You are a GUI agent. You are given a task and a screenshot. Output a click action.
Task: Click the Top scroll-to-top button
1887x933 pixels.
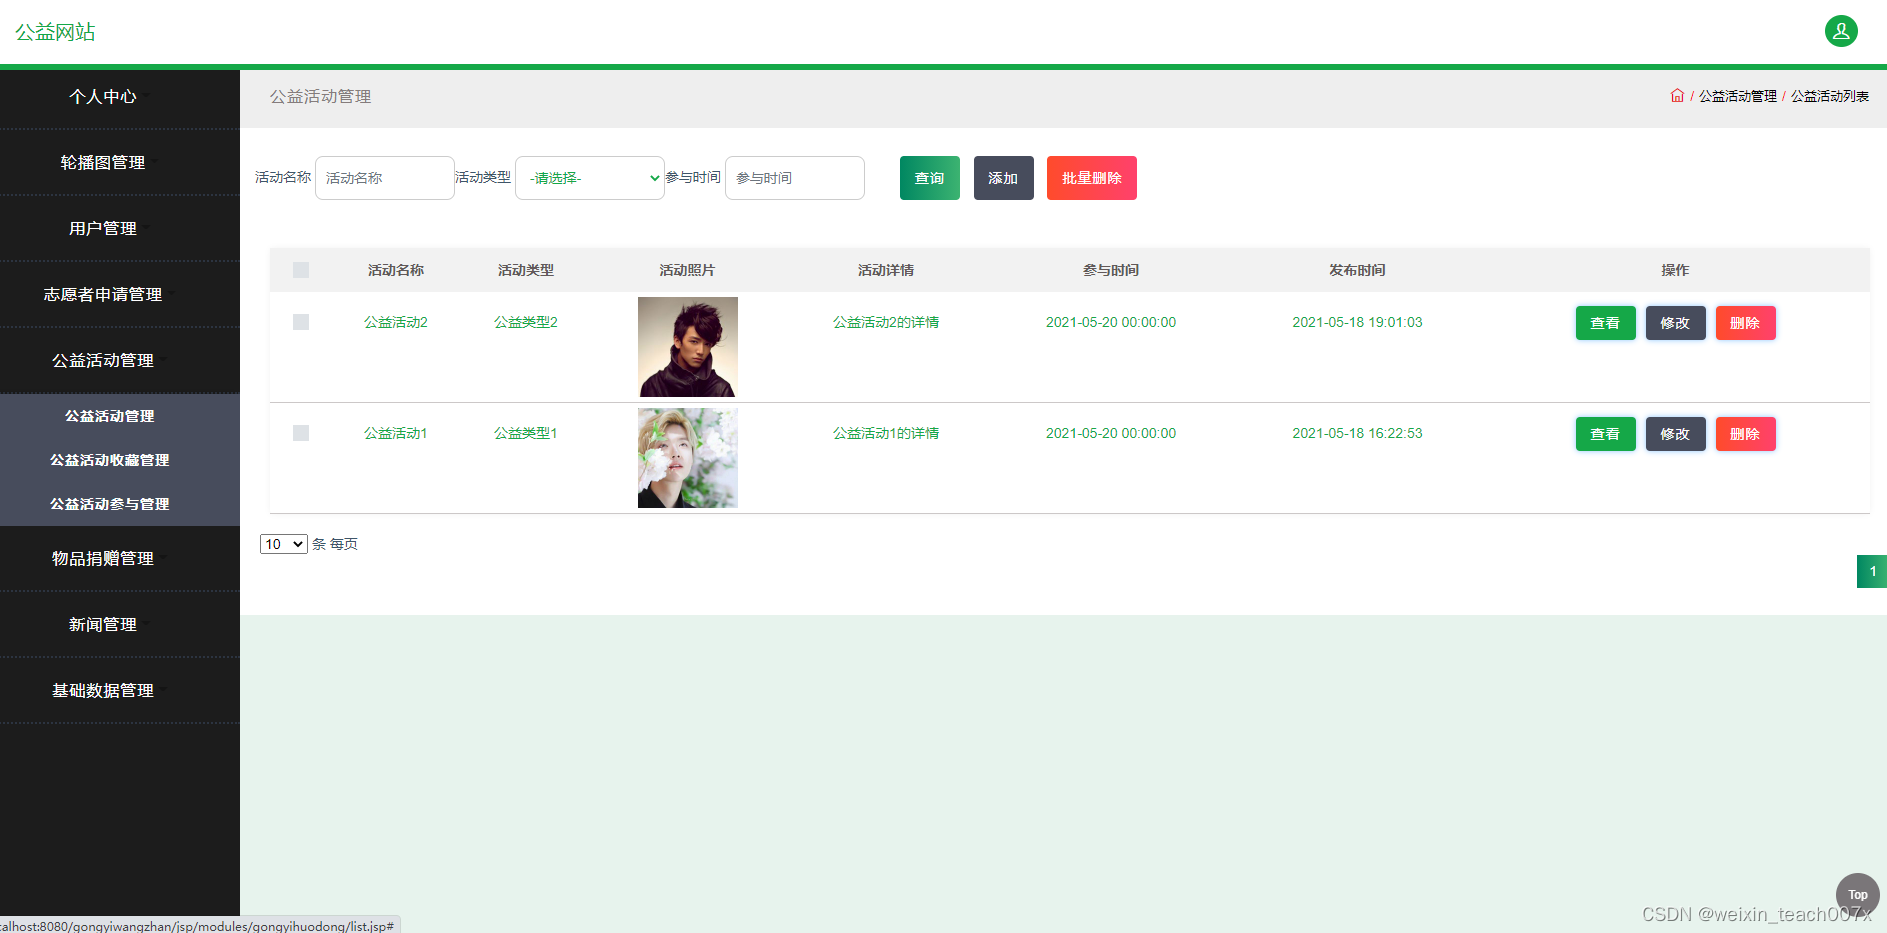pos(1857,895)
